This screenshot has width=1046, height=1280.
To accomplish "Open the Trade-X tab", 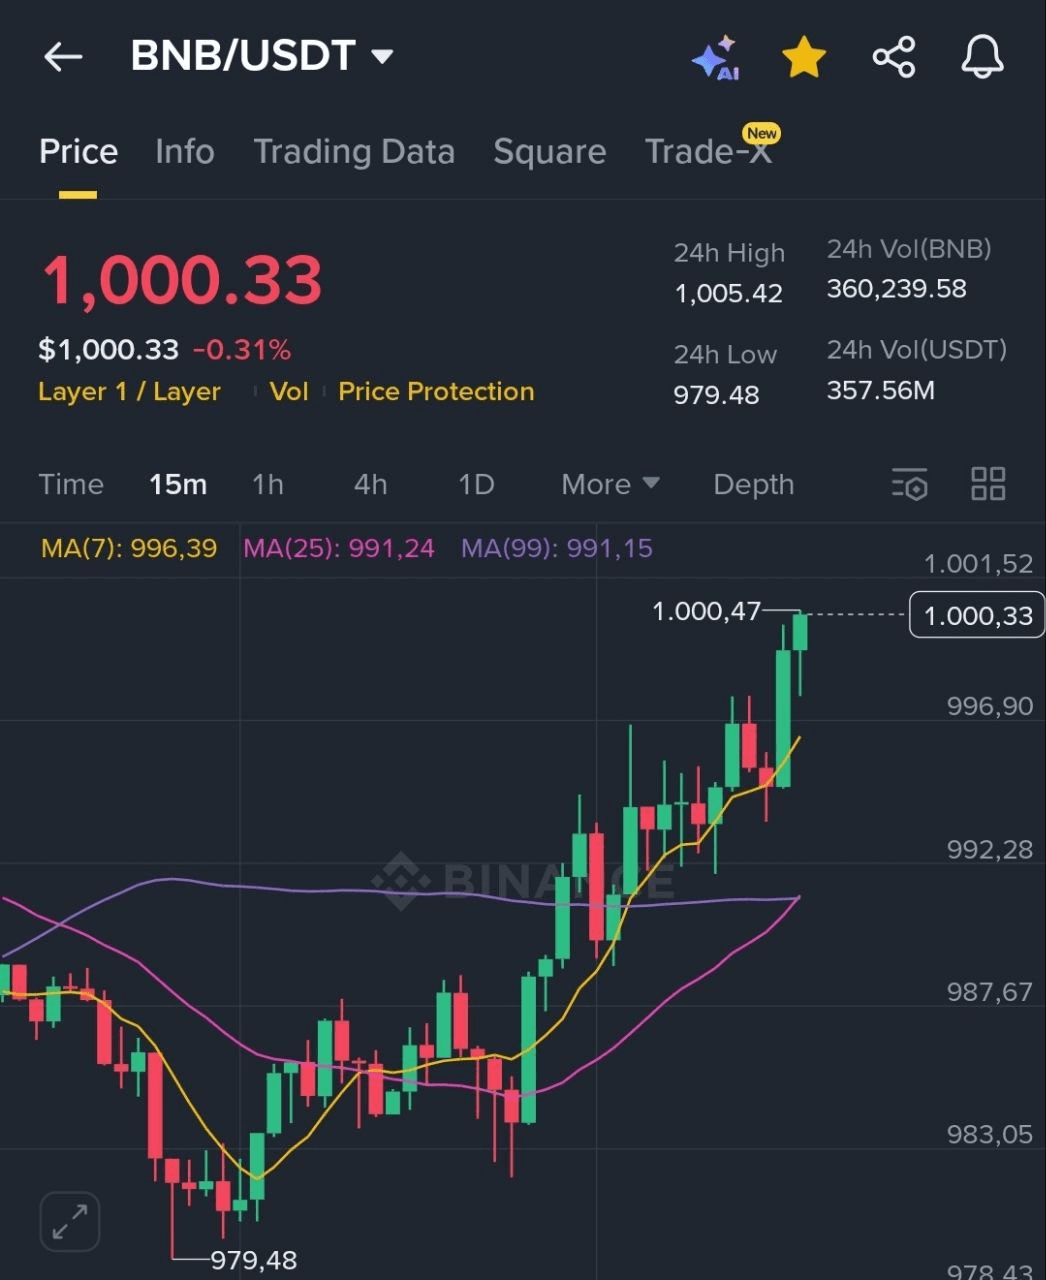I will [x=708, y=152].
